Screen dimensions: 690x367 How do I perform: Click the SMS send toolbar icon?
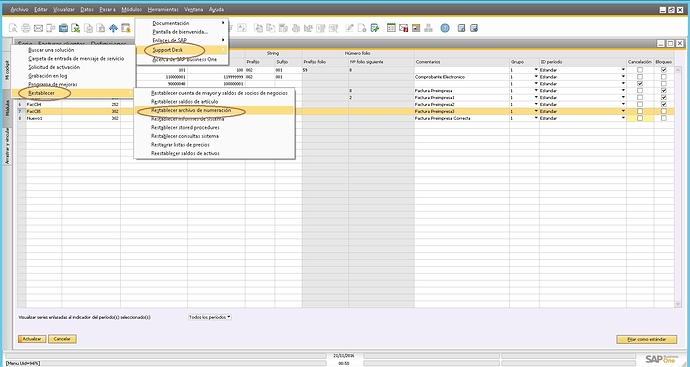coord(51,28)
